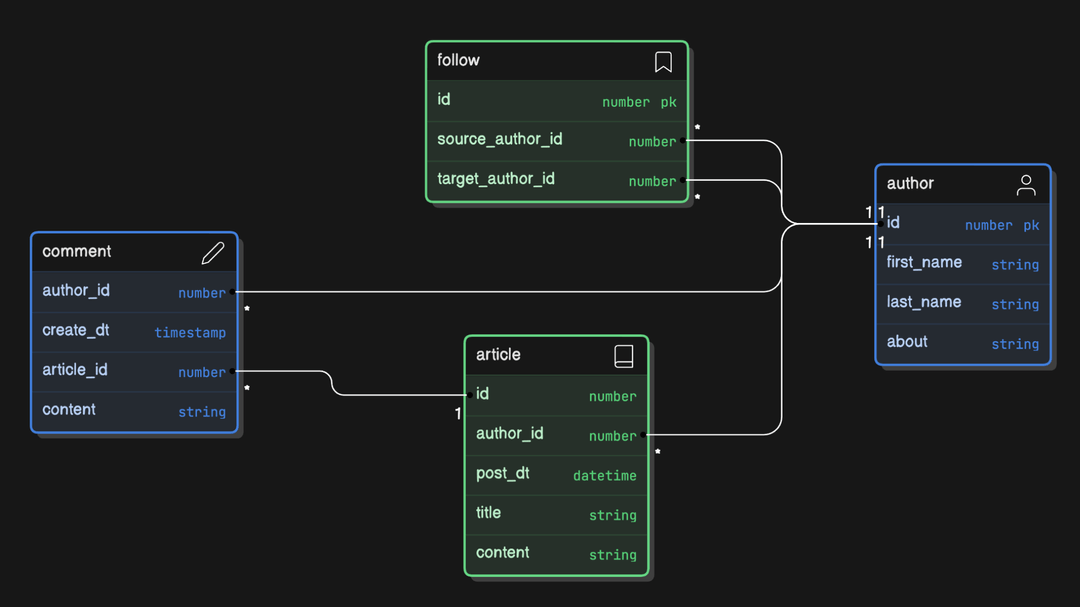This screenshot has width=1080, height=607.
Task: Select the pk badge on follow's id field
Action: [671, 102]
